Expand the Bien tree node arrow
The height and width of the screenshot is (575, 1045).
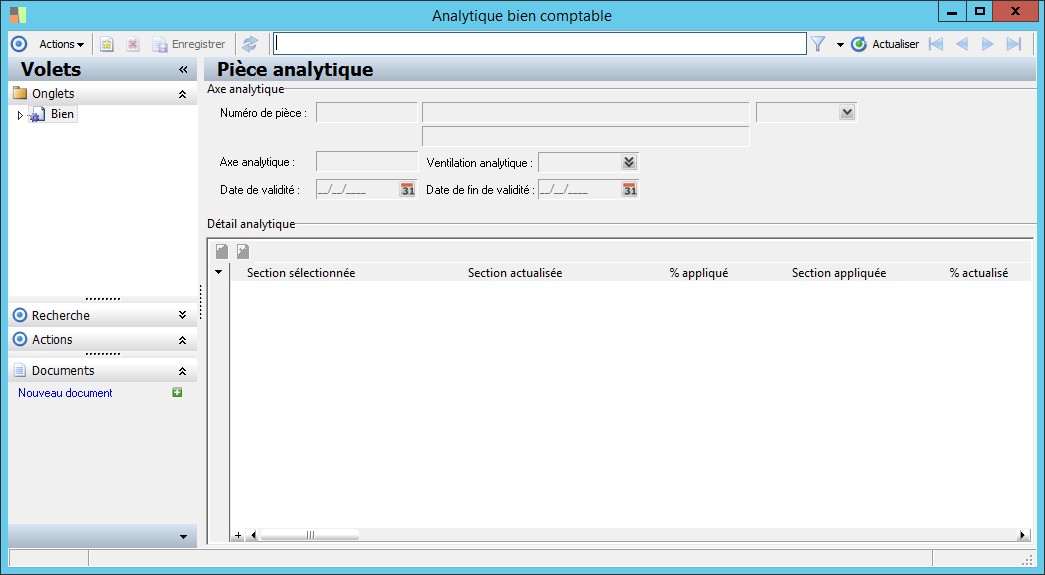[x=20, y=115]
